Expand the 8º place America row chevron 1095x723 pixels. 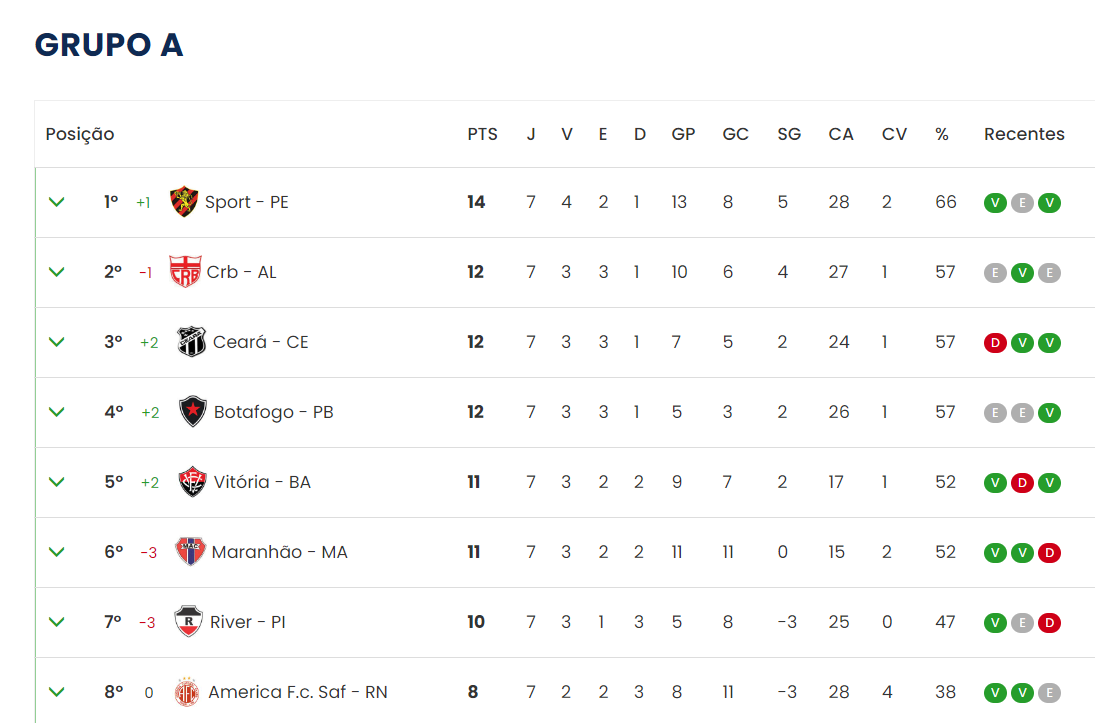tap(57, 692)
